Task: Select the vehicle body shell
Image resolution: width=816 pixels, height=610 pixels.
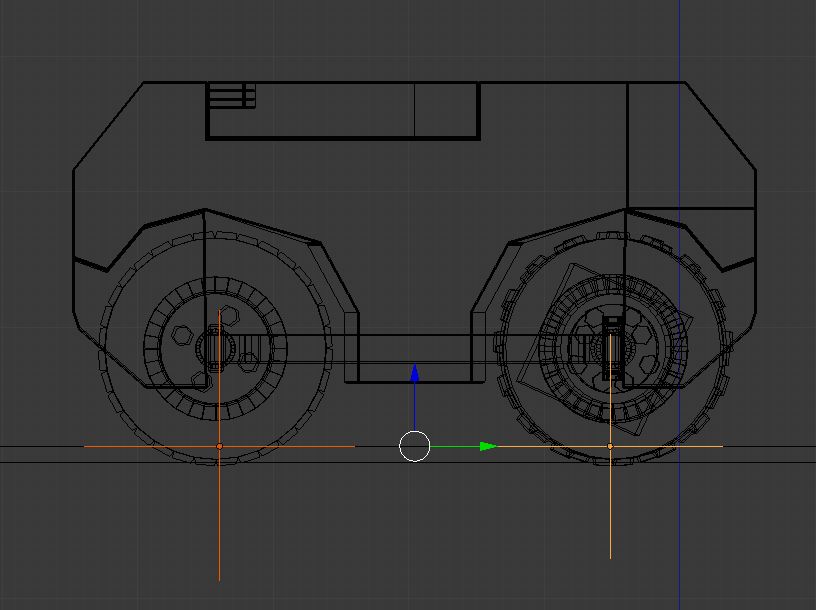Action: pyautogui.click(x=400, y=170)
